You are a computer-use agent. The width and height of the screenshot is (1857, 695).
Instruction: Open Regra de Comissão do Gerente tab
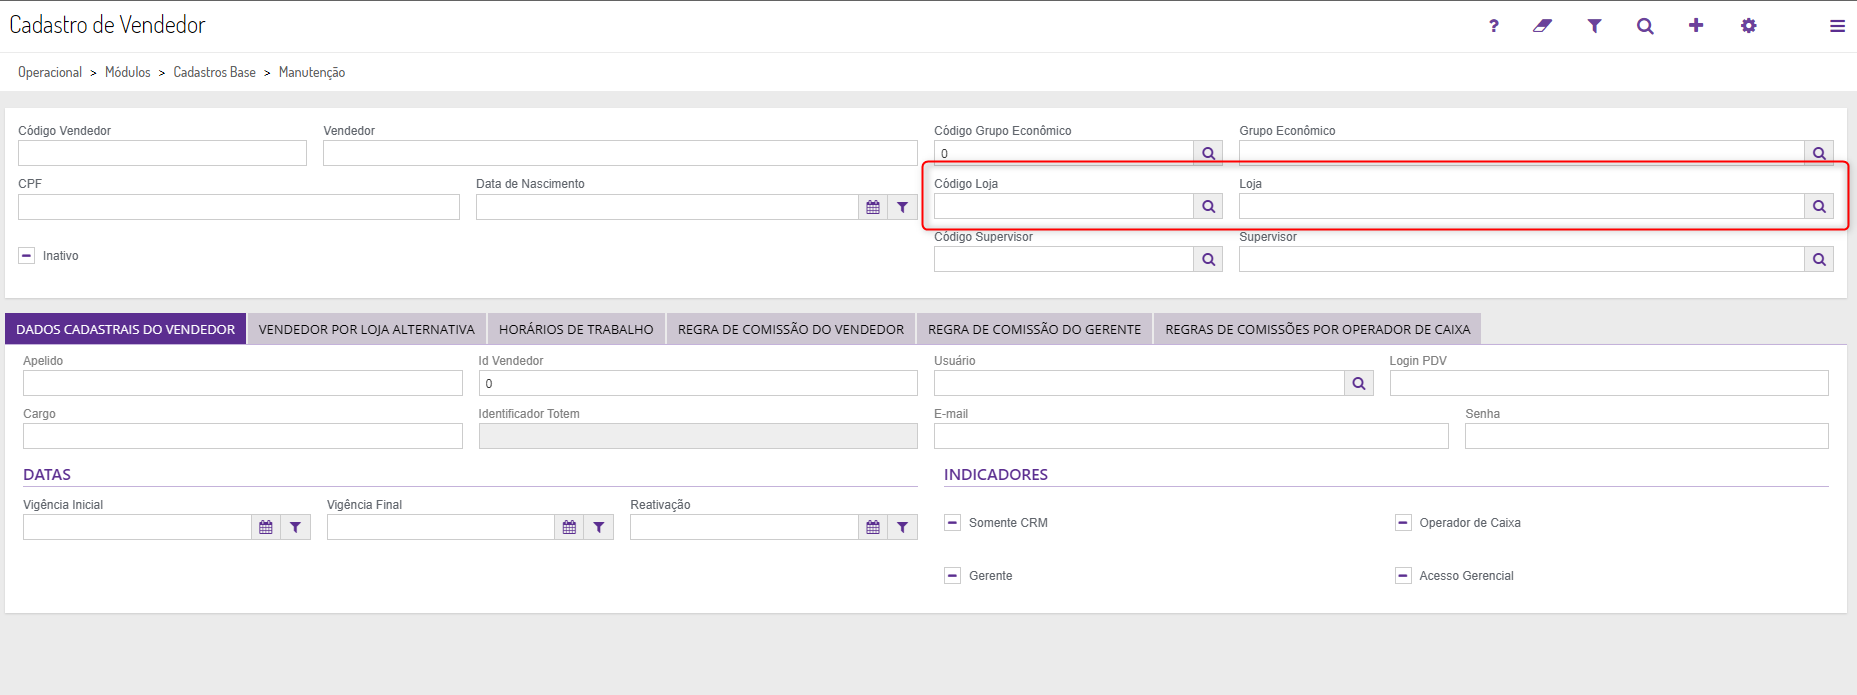1034,329
